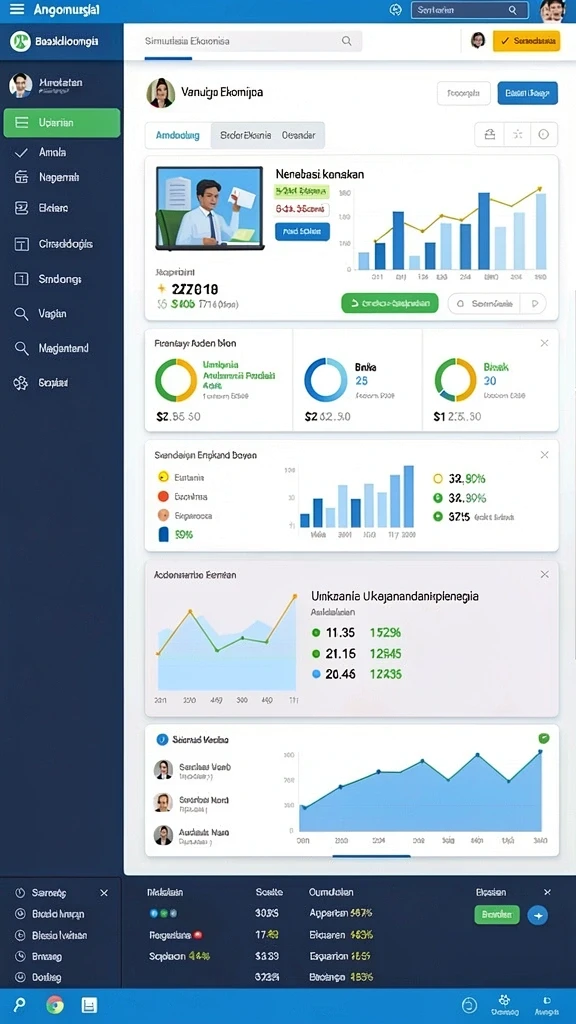Click the green Bnavdea button in the bottom panel
Screen dimensions: 576x1024
[497, 914]
